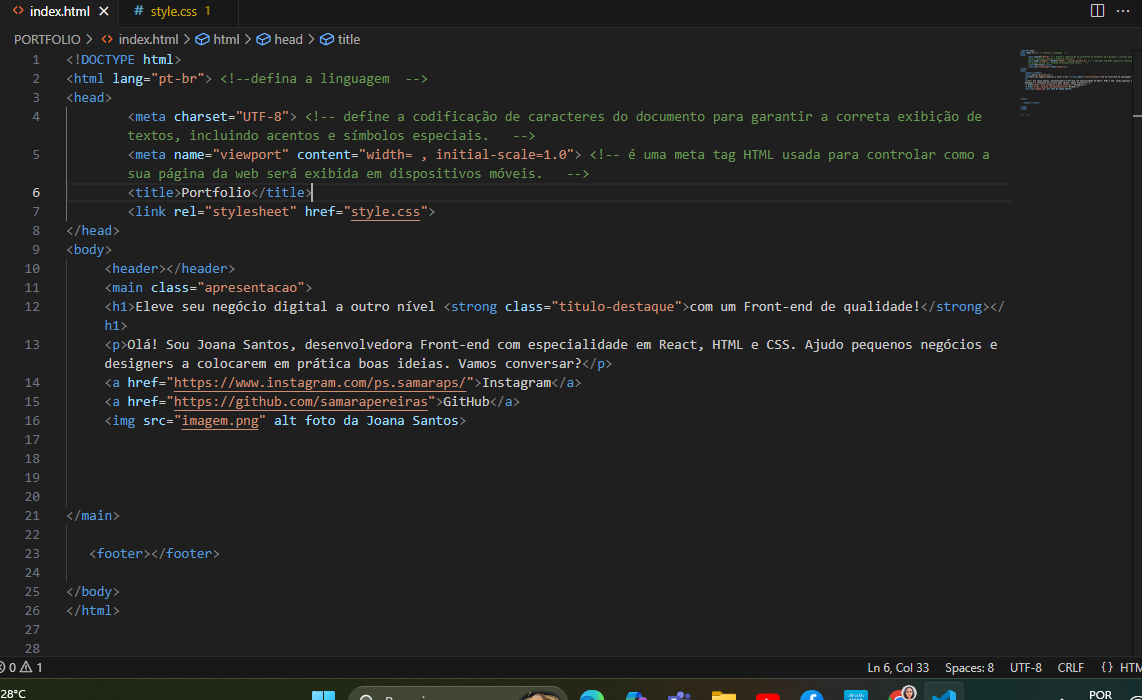Switch to the style.css tab
The width and height of the screenshot is (1142, 700).
[x=173, y=12]
